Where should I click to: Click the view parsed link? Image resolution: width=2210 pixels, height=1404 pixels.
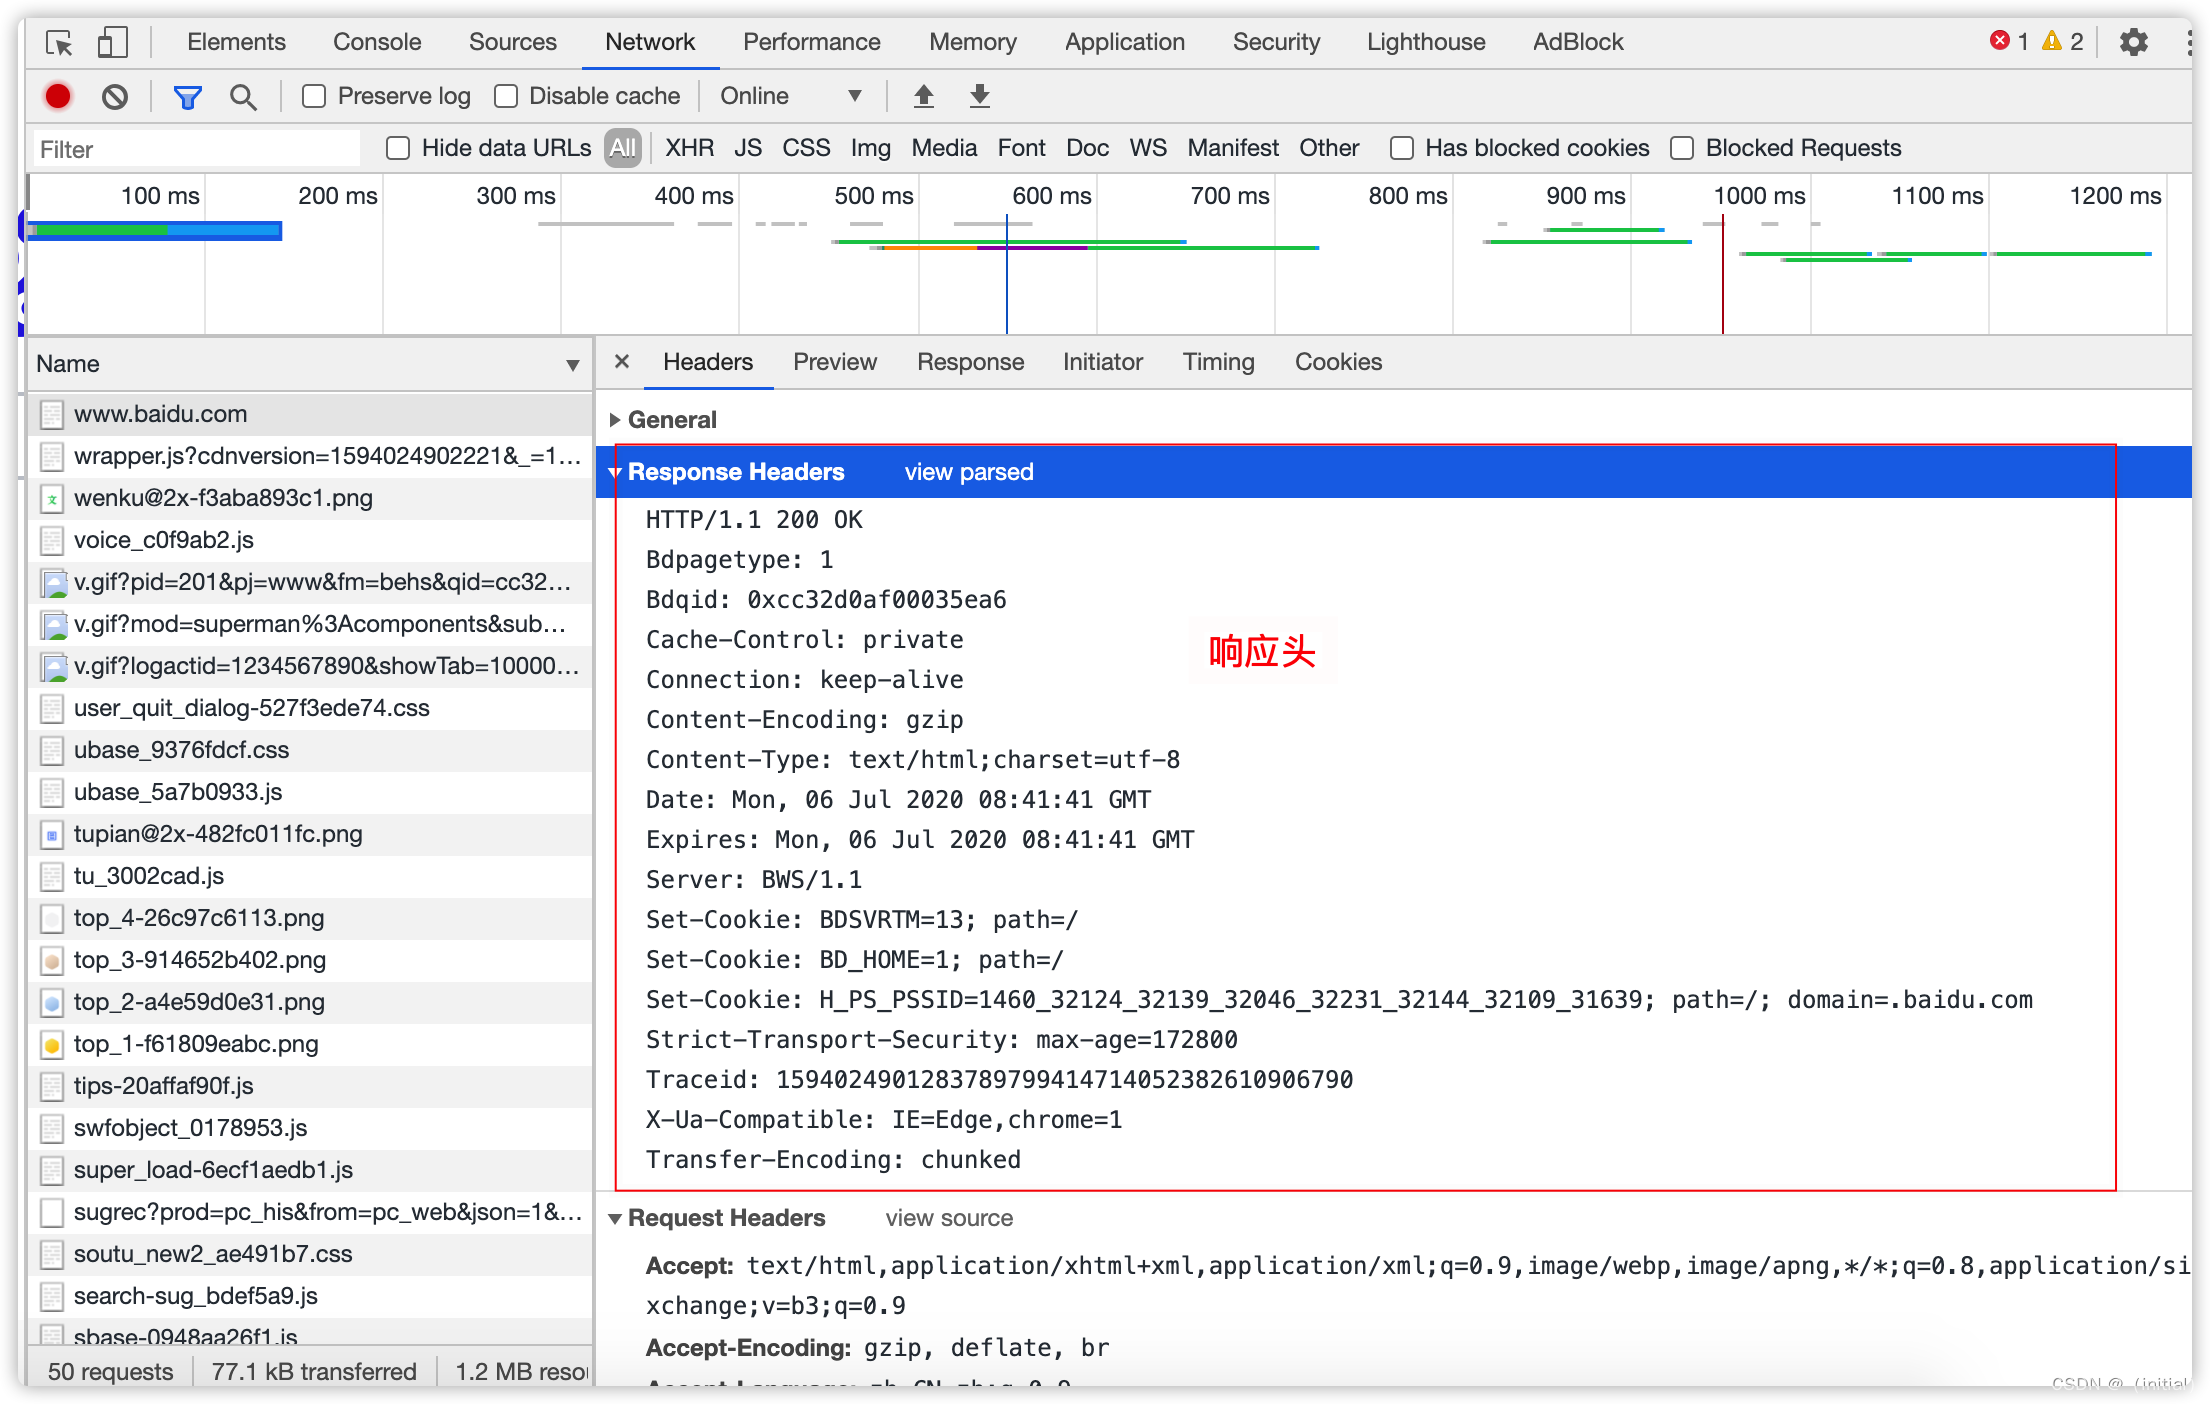pyautogui.click(x=968, y=471)
